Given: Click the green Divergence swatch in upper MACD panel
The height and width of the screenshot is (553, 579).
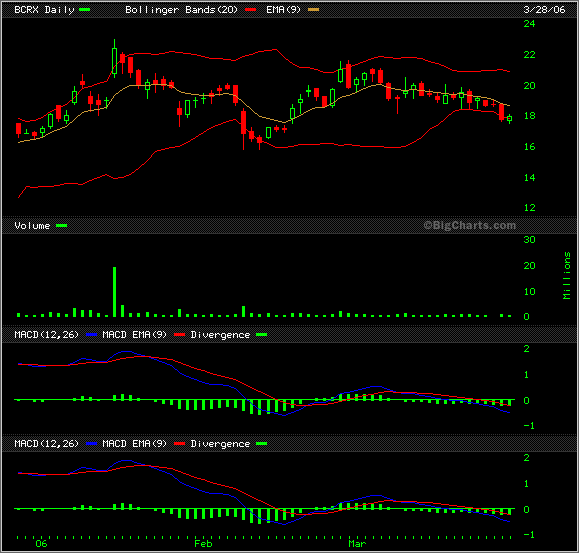Looking at the screenshot, I should point(261,335).
